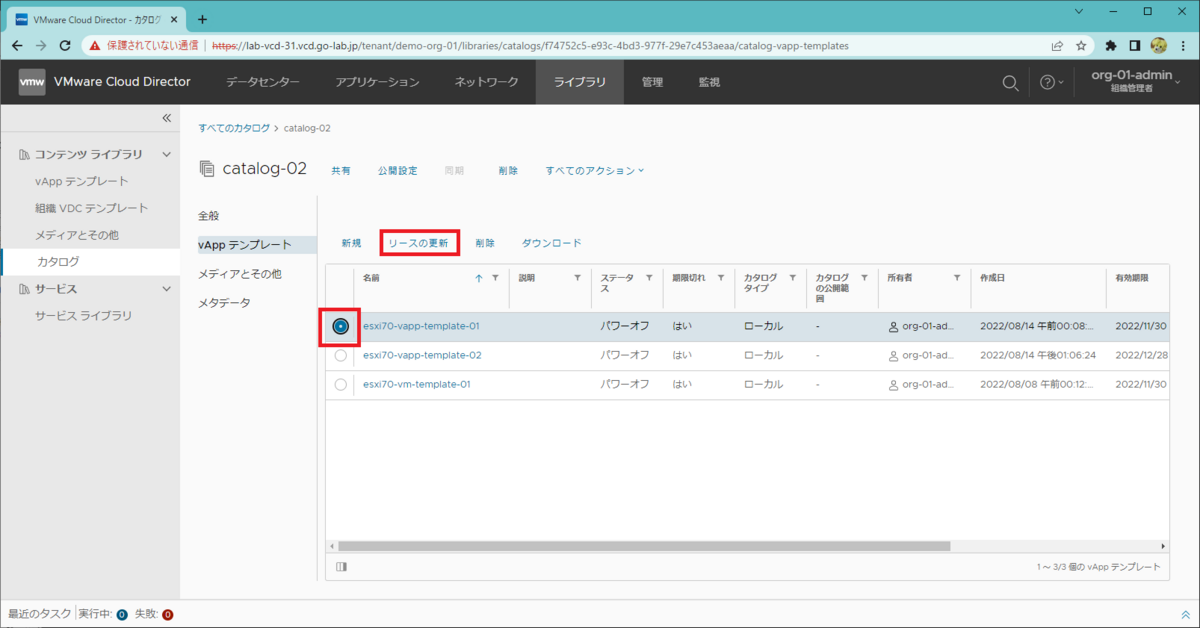The width and height of the screenshot is (1200, 628).
Task: Click the catalog-02 title icon
Action: point(207,168)
